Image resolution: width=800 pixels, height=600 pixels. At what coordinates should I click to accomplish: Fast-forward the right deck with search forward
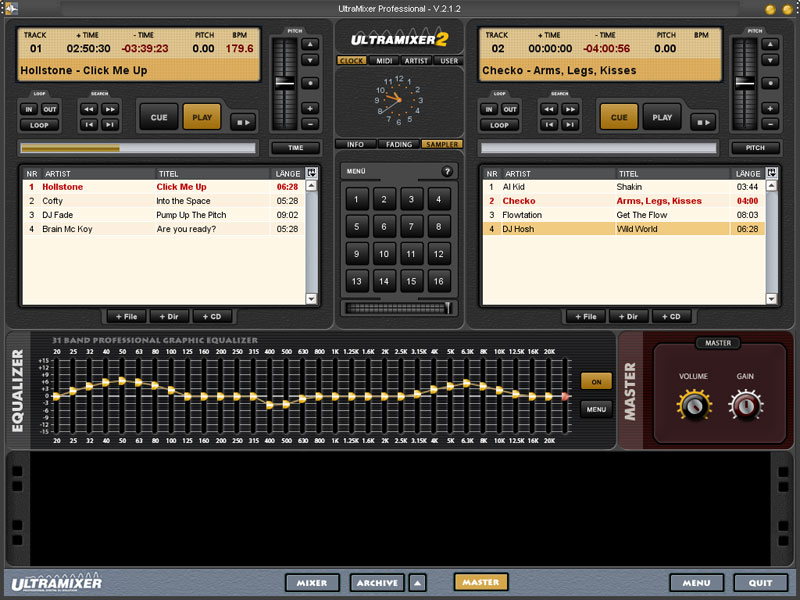570,109
